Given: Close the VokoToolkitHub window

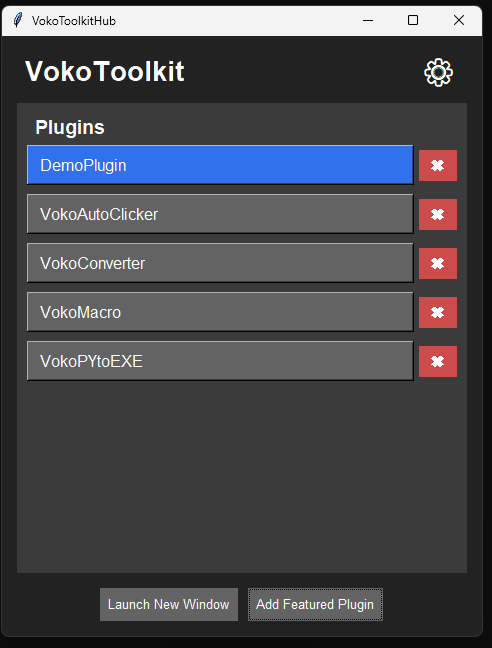Looking at the screenshot, I should [x=459, y=20].
